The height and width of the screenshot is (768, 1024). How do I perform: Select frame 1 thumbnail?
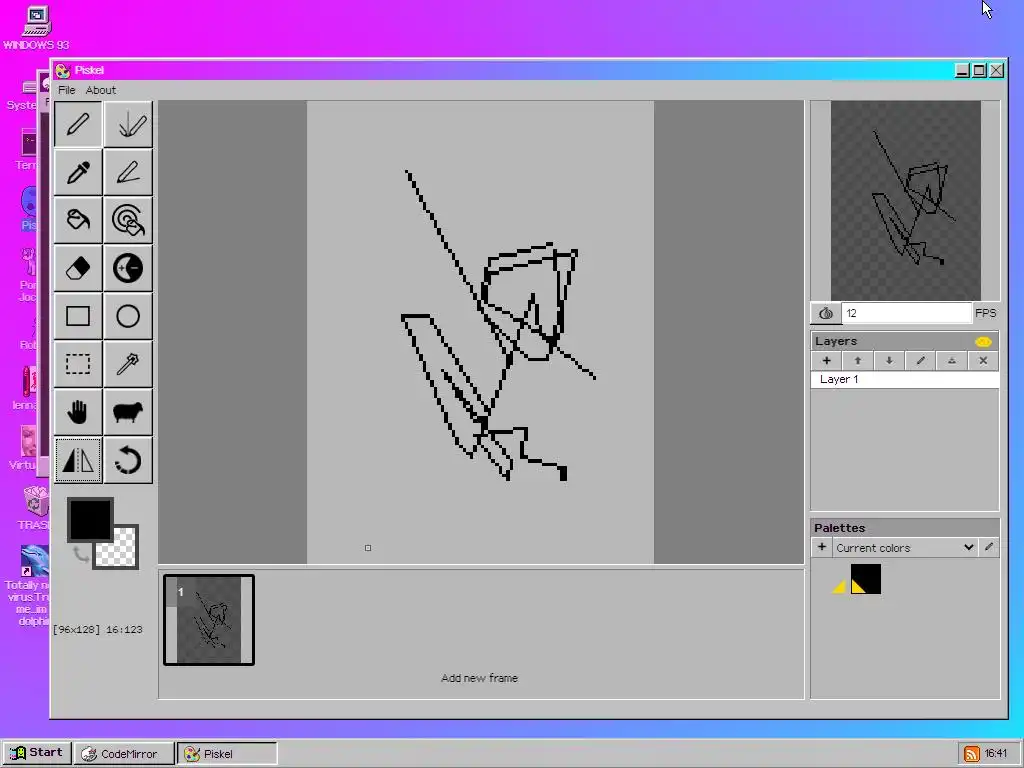pos(209,620)
